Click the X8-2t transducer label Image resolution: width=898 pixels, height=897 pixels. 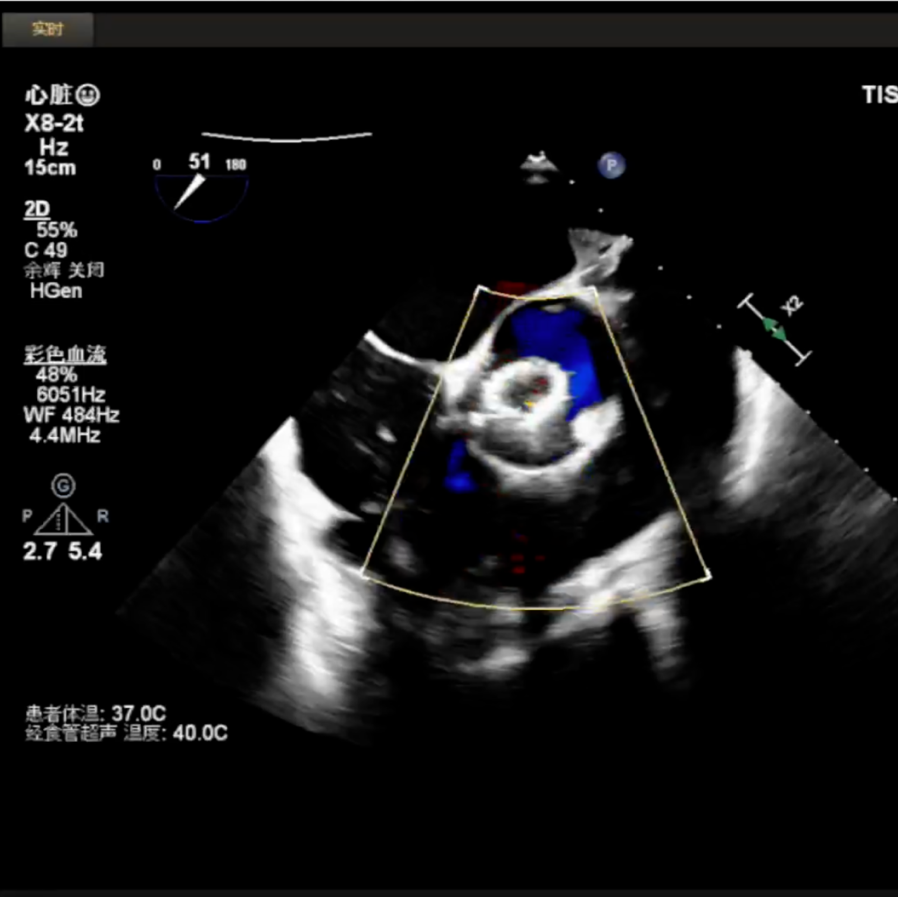pos(54,124)
